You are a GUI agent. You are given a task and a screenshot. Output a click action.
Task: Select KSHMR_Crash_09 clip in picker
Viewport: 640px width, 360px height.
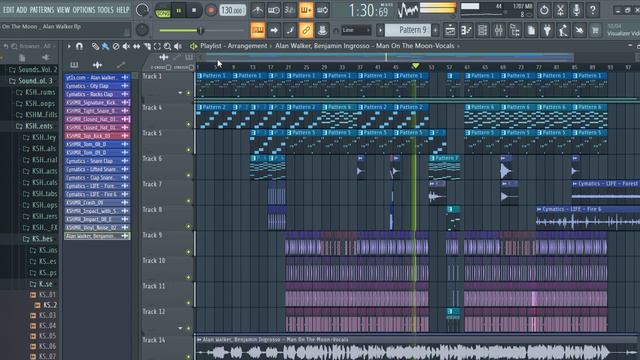click(97, 202)
